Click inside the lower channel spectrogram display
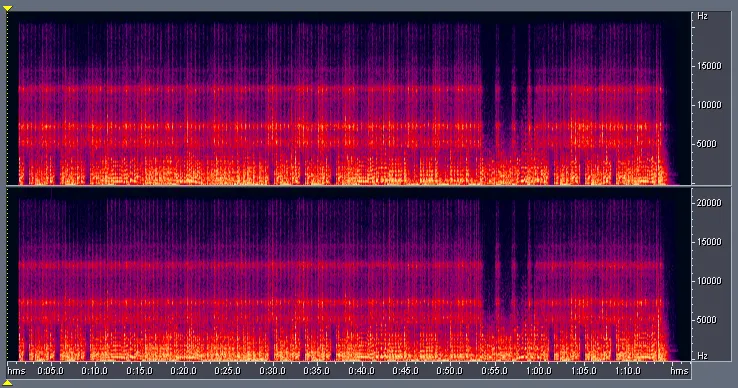Viewport: 738px width, 388px height. coord(348,274)
